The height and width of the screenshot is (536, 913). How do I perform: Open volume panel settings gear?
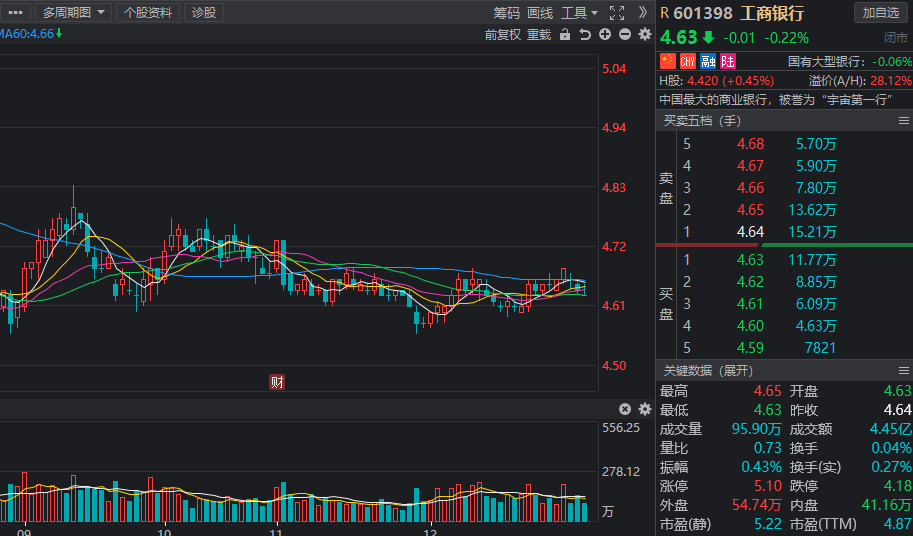point(645,409)
